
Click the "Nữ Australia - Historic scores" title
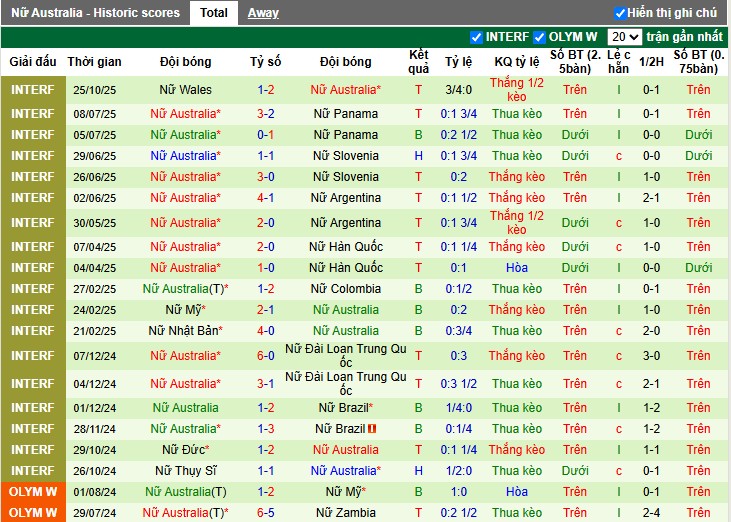coord(96,13)
